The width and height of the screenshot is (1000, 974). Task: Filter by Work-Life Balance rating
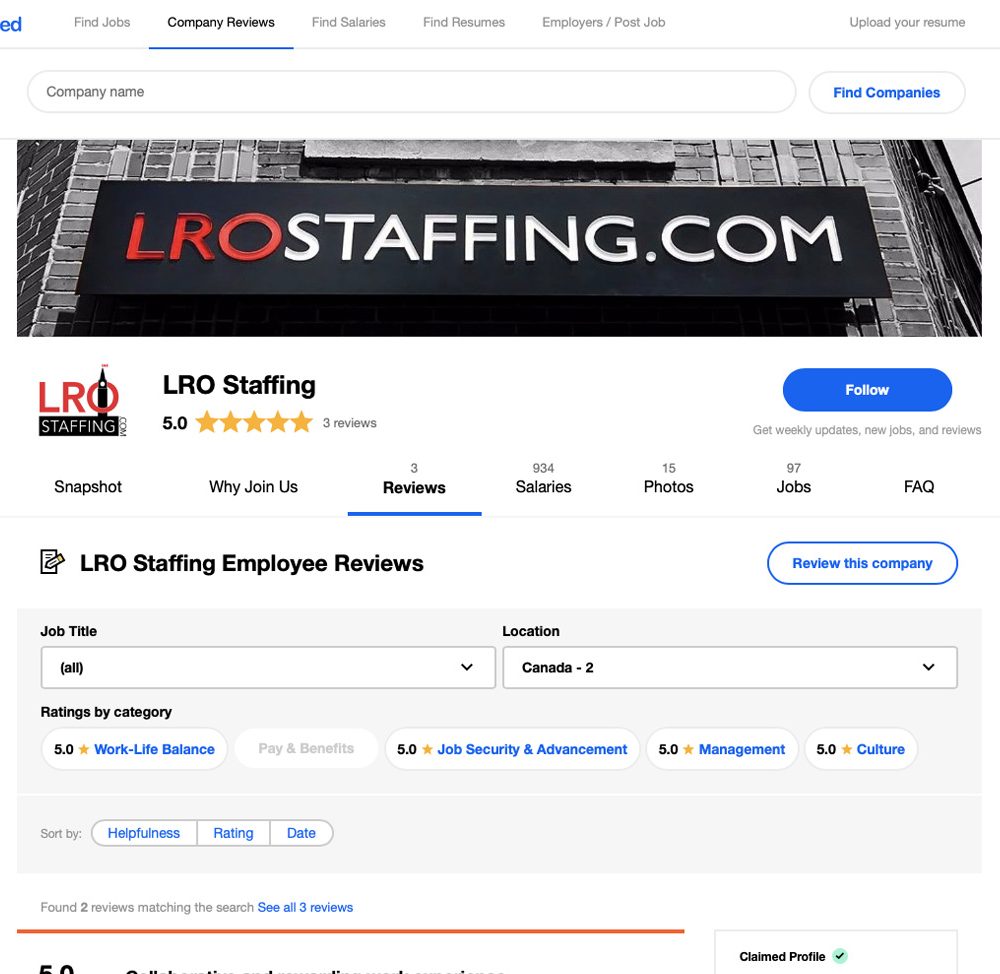134,749
